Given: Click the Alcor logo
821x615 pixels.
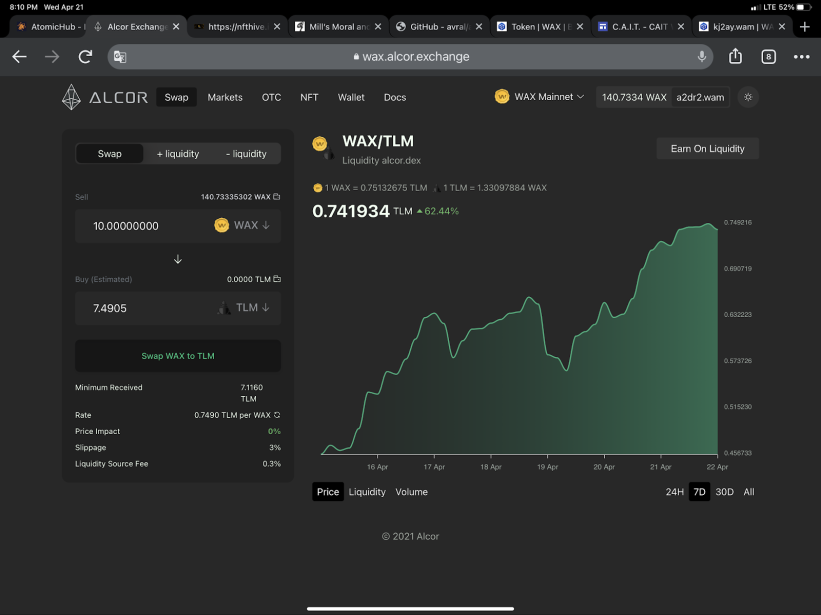Looking at the screenshot, I should 105,97.
